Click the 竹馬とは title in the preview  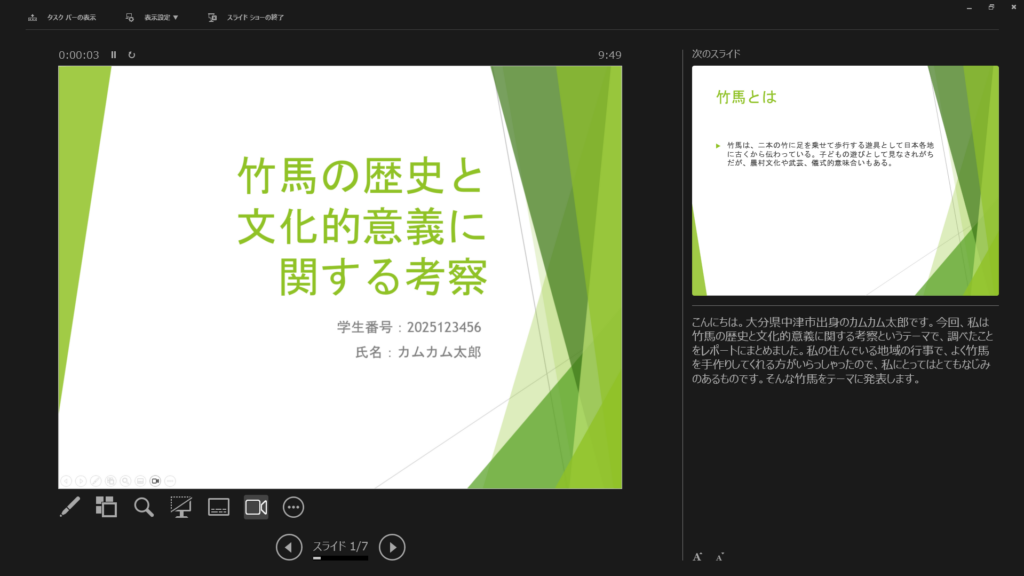tap(746, 97)
